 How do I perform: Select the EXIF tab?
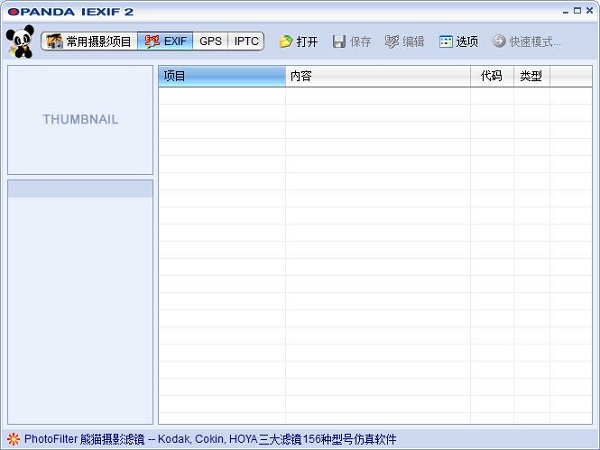tap(166, 42)
